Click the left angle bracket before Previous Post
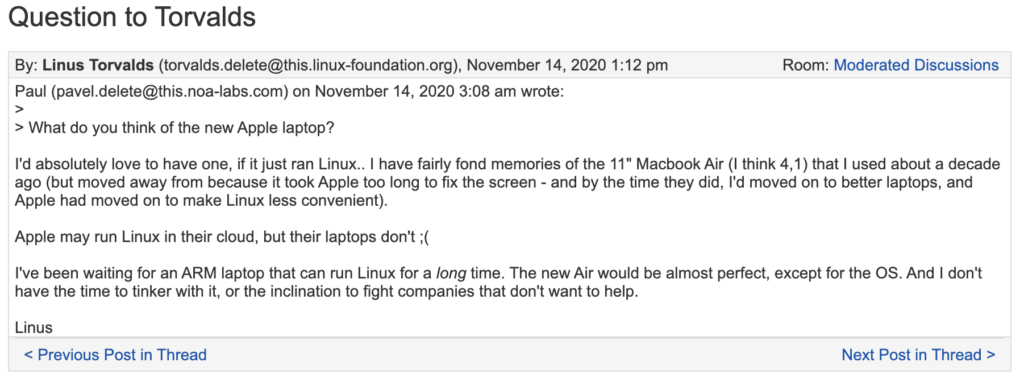 pyautogui.click(x=28, y=355)
